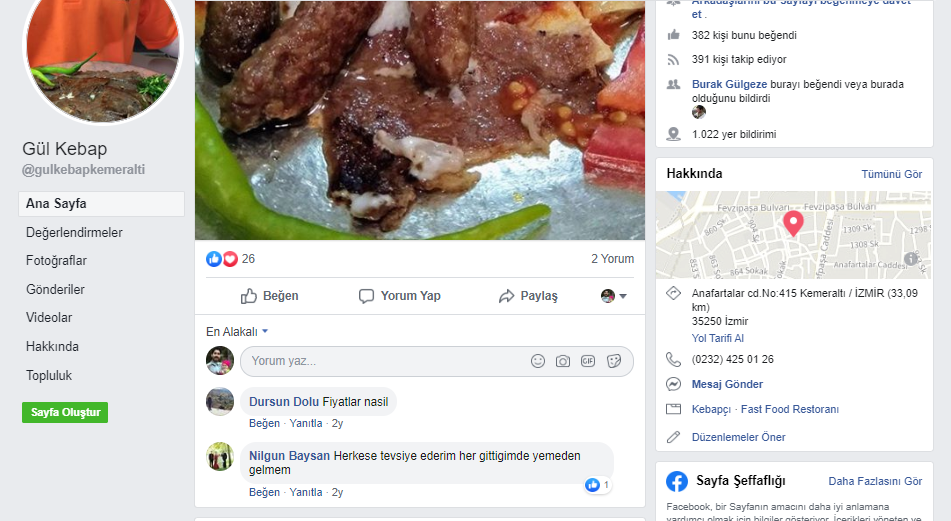This screenshot has height=521, width=951.
Task: Click the camera icon to attach photo
Action: [563, 361]
